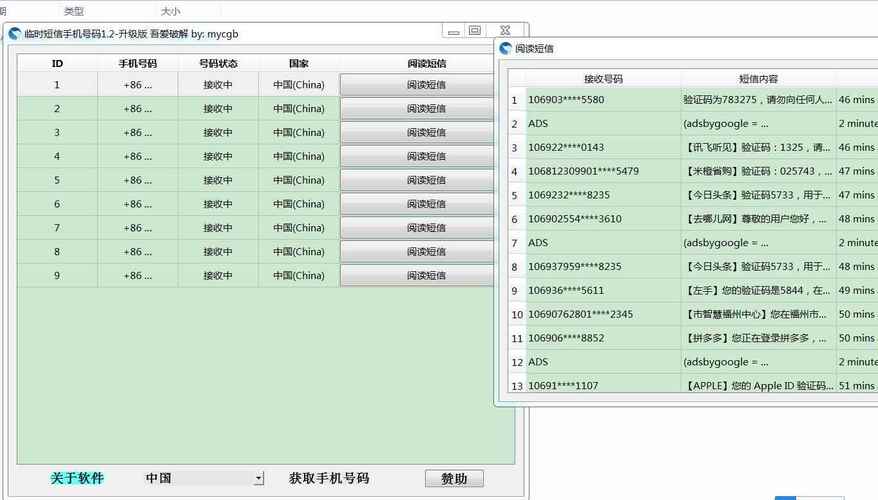
Task: Expand the 中国 country dropdown
Action: coord(259,478)
